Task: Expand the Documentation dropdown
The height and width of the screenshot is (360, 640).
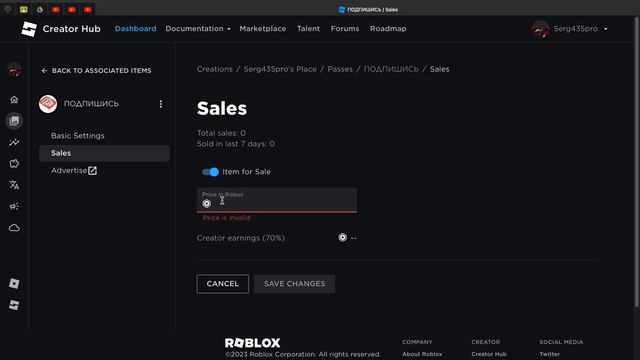Action: tap(198, 29)
